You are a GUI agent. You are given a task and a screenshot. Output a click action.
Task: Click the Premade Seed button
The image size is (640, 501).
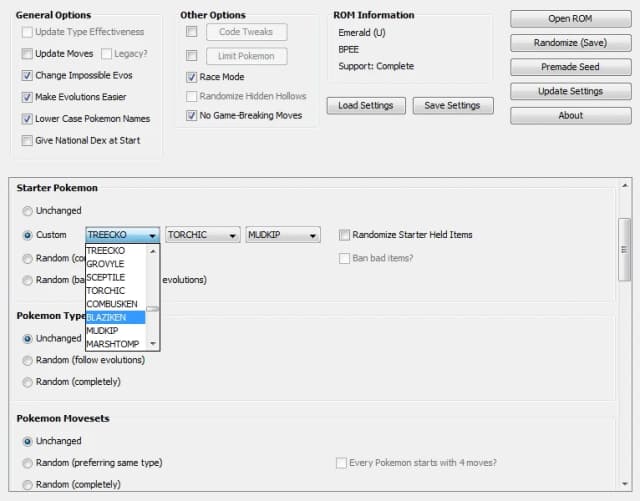pyautogui.click(x=570, y=67)
